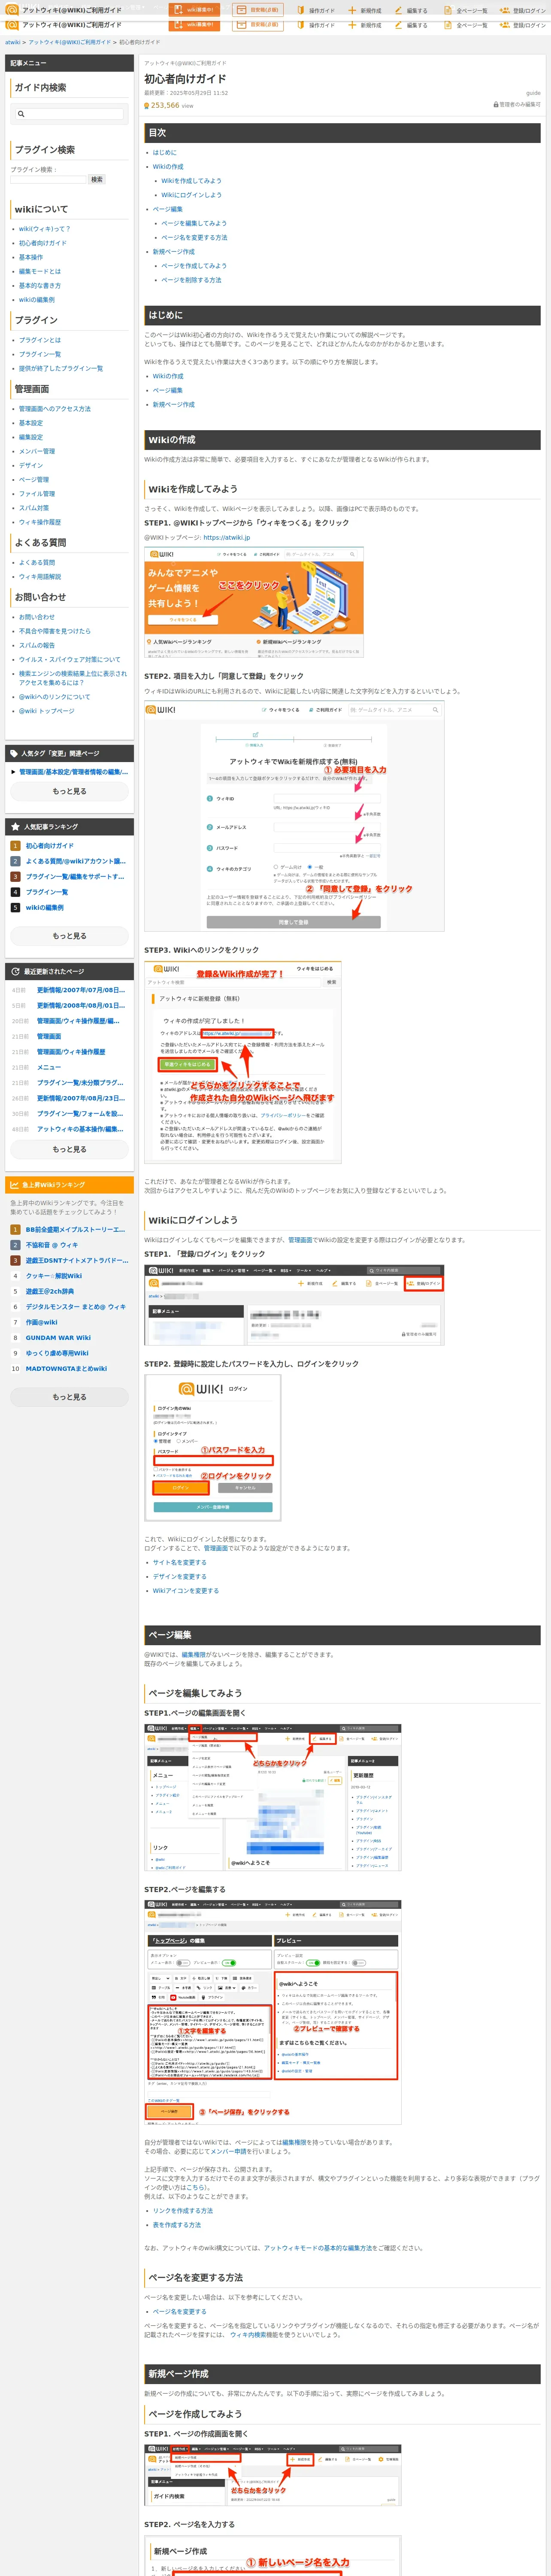
Task: Jump to ページ名を変更する方法 in table of contents
Action: [x=194, y=238]
